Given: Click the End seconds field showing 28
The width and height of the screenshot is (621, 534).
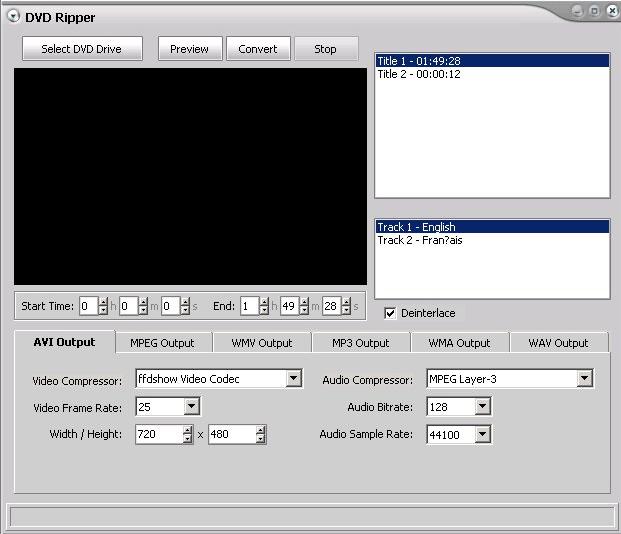Looking at the screenshot, I should click(x=331, y=306).
